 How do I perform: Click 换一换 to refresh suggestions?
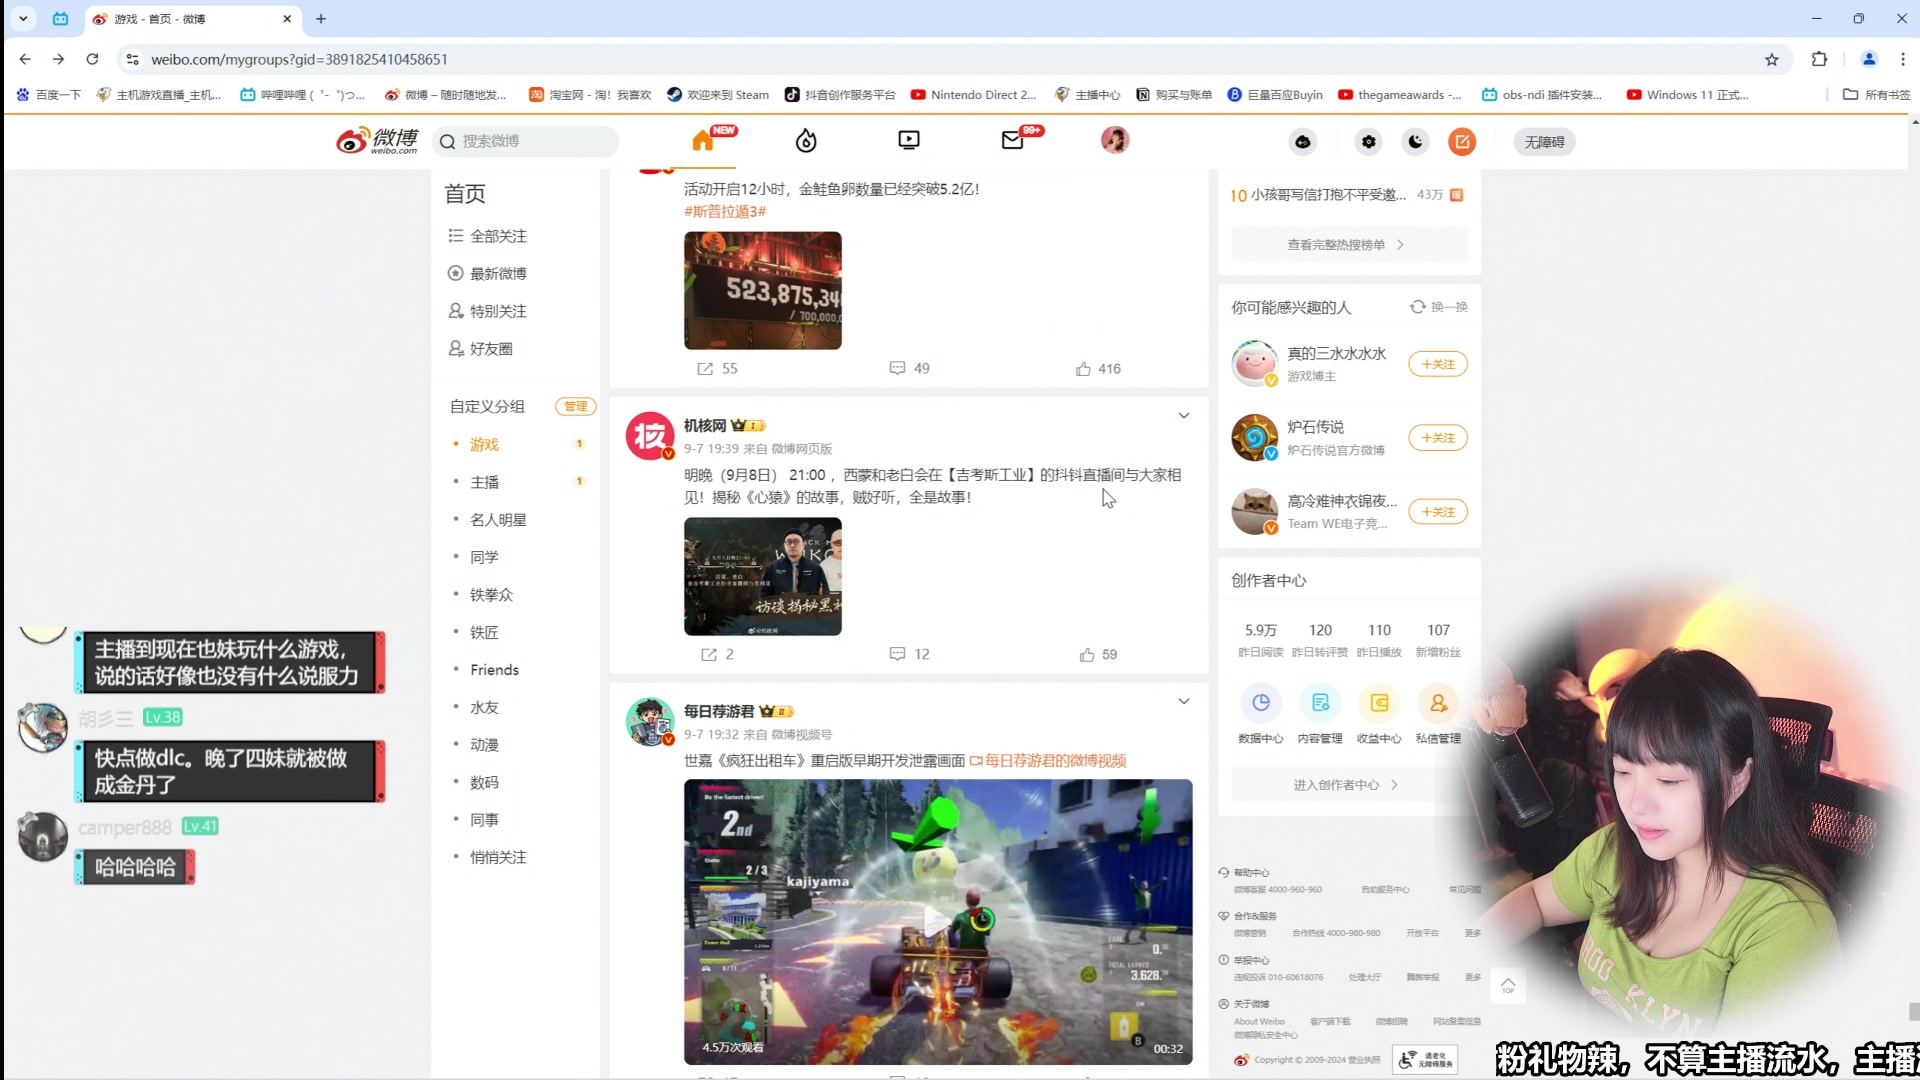1439,307
